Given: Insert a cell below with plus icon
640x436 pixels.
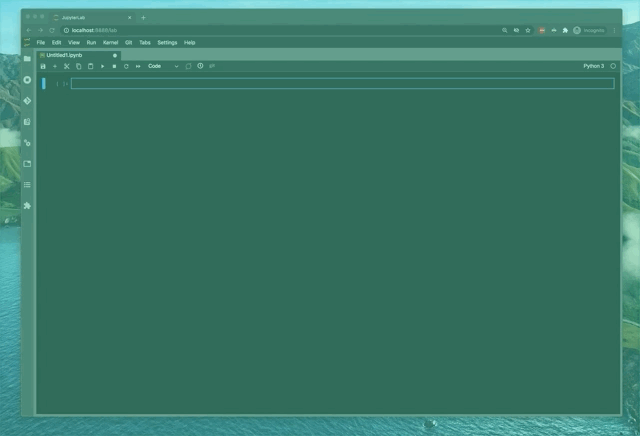Looking at the screenshot, I should coord(55,66).
